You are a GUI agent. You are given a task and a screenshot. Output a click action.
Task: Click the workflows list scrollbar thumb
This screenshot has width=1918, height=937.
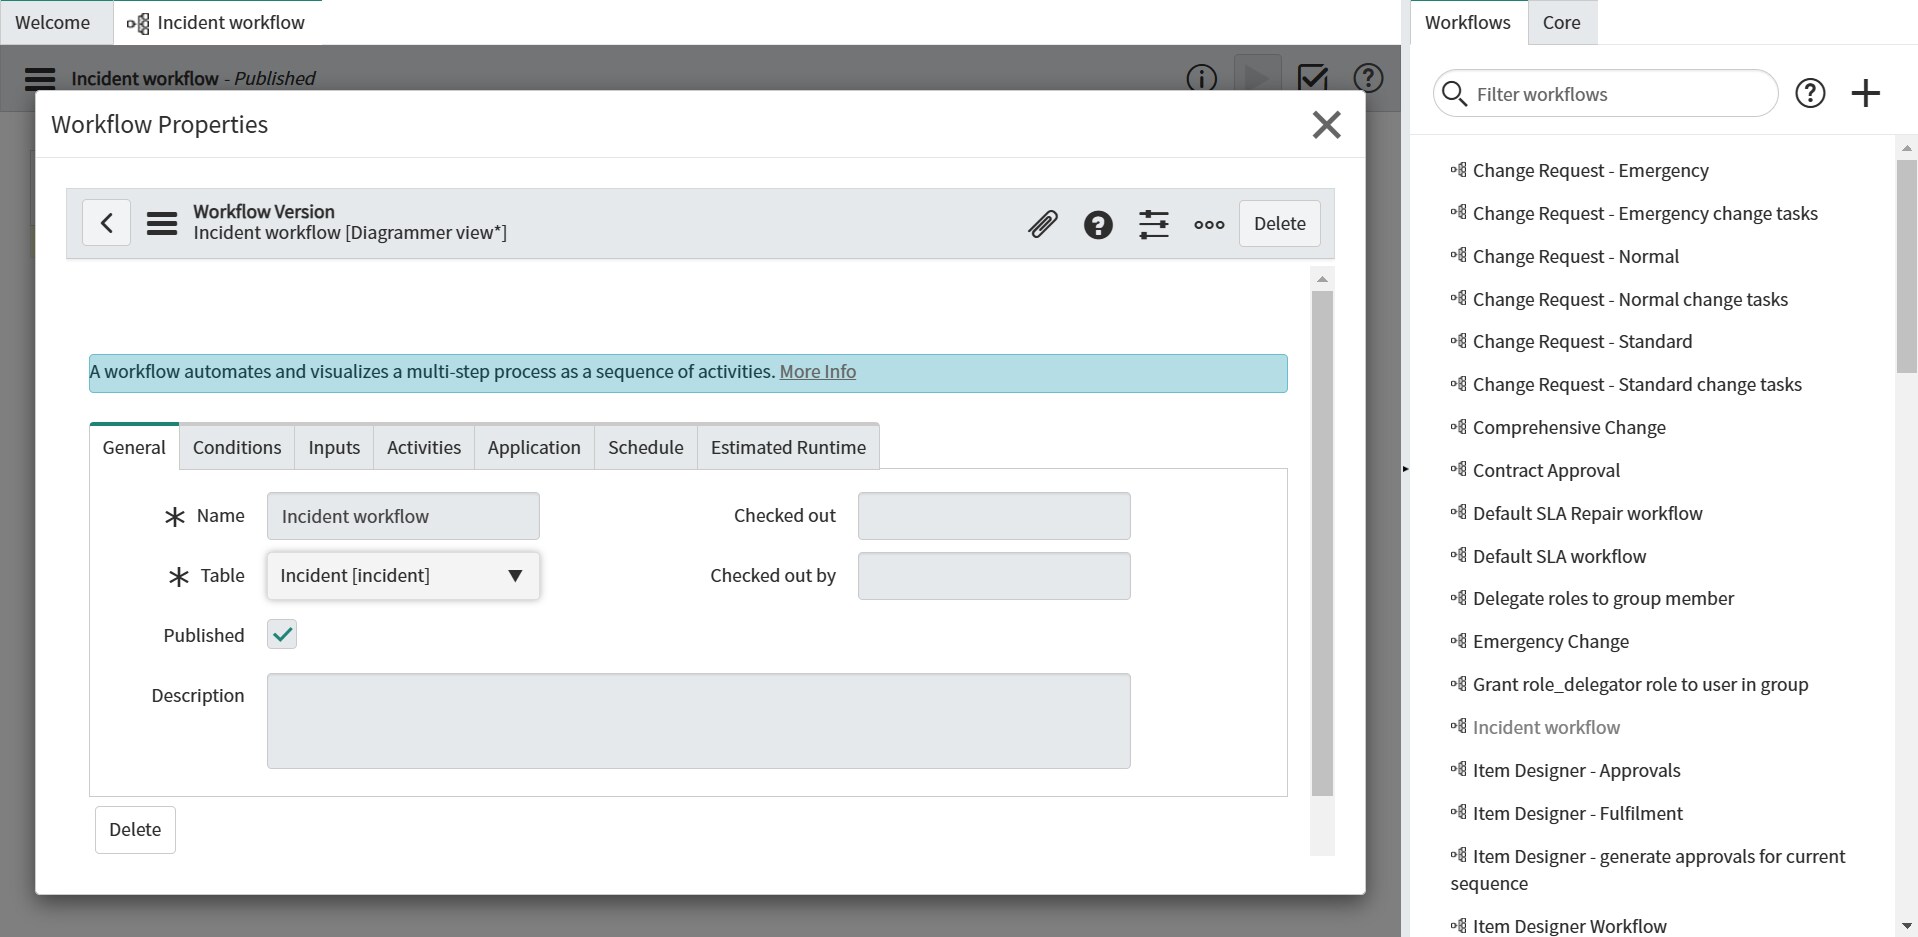pos(1906,266)
